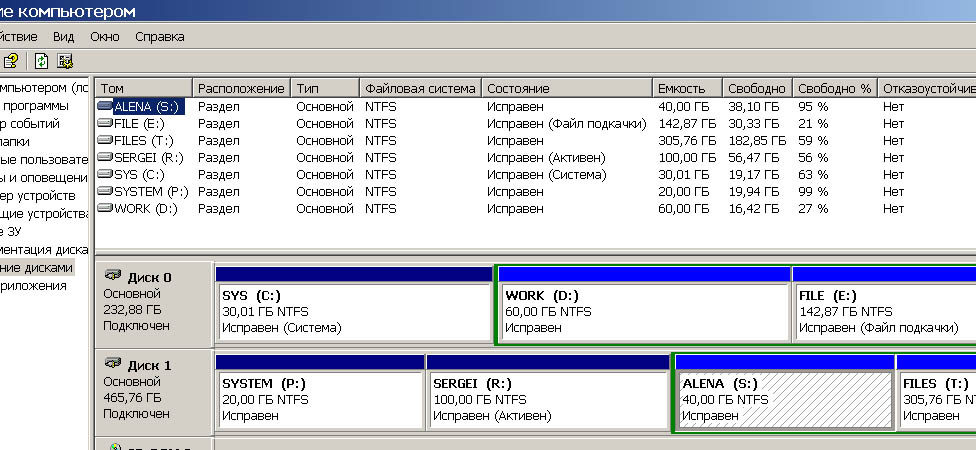Select the WORK (D:) volume drive icon
This screenshot has width=976, height=450.
point(106,209)
